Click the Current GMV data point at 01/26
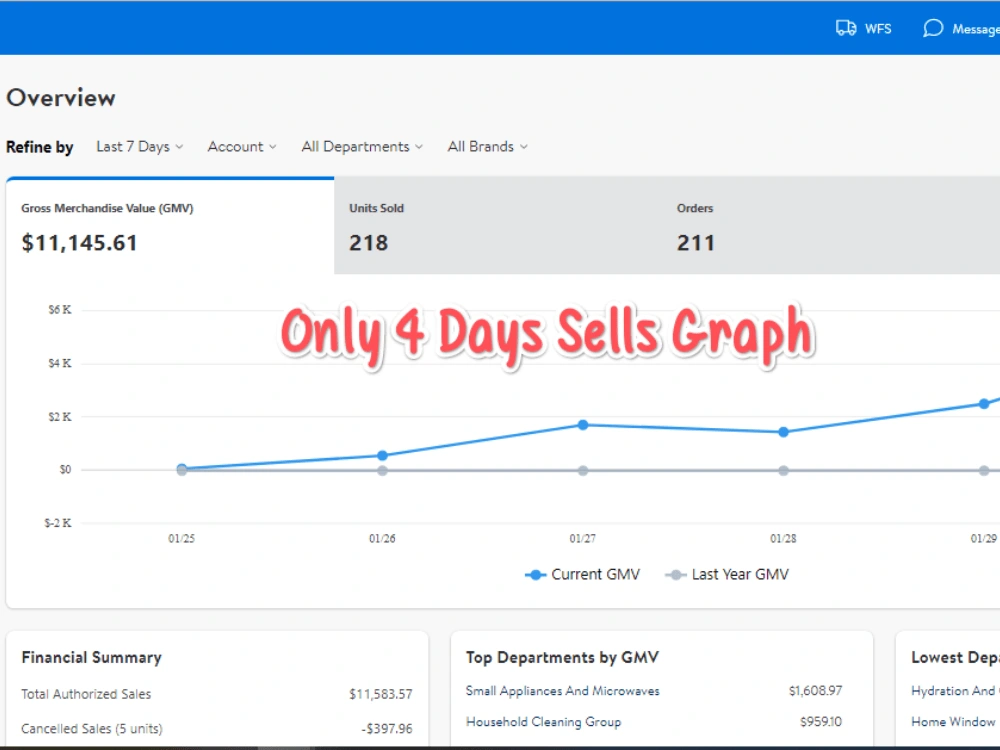The height and width of the screenshot is (750, 1000). [x=382, y=455]
